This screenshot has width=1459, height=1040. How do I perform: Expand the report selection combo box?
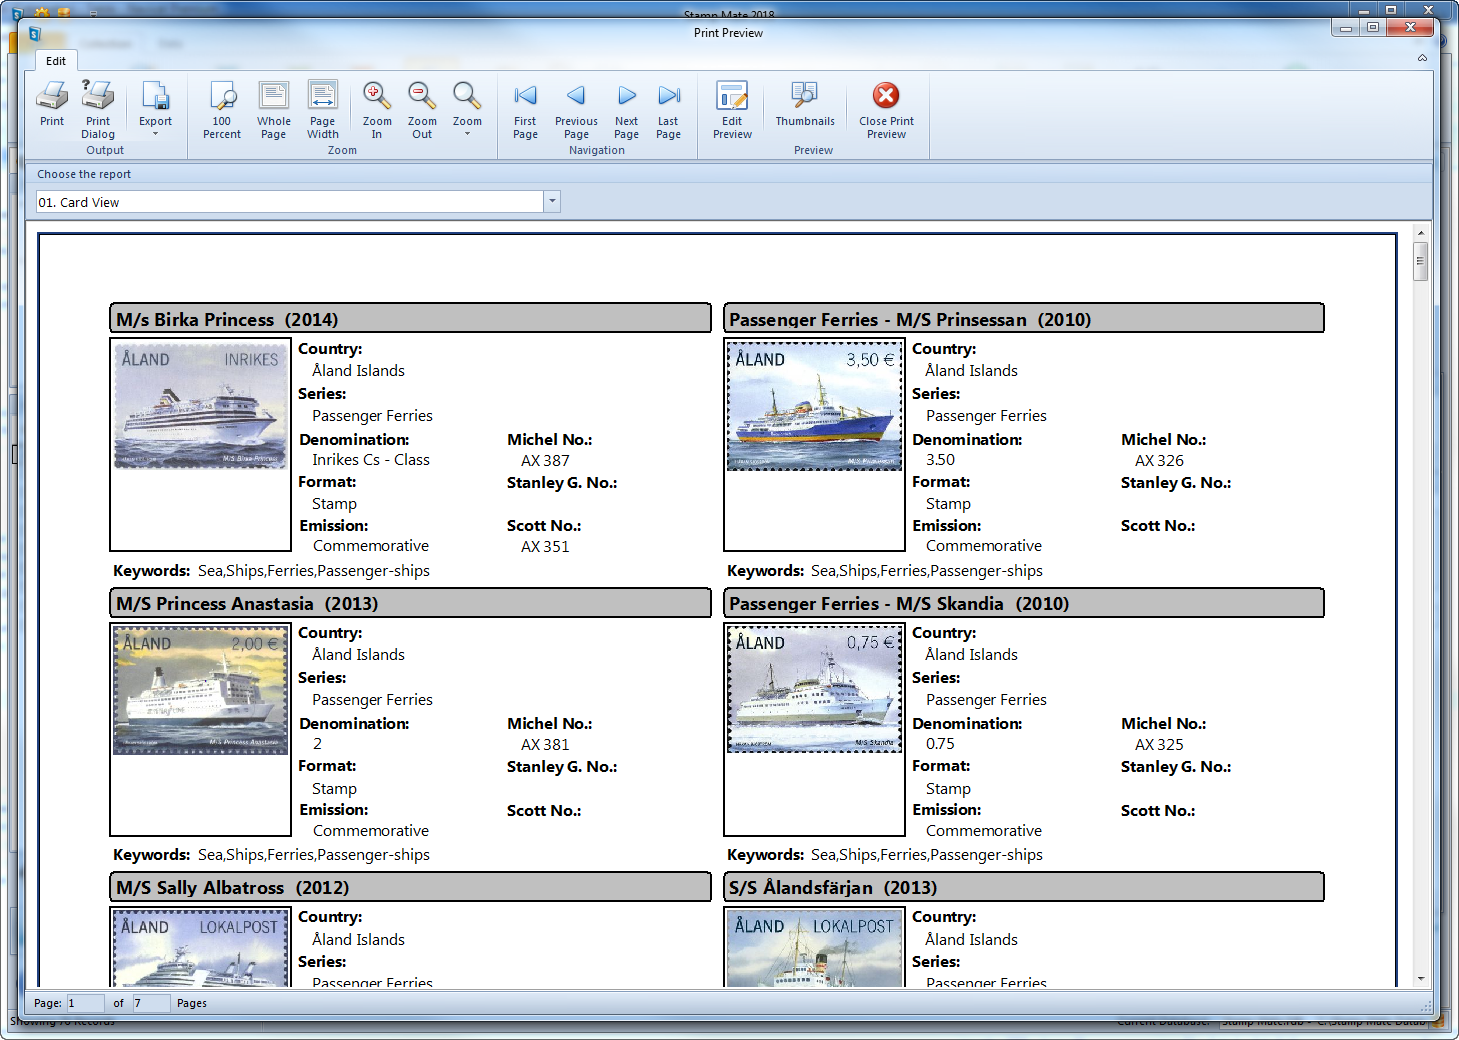coord(552,202)
